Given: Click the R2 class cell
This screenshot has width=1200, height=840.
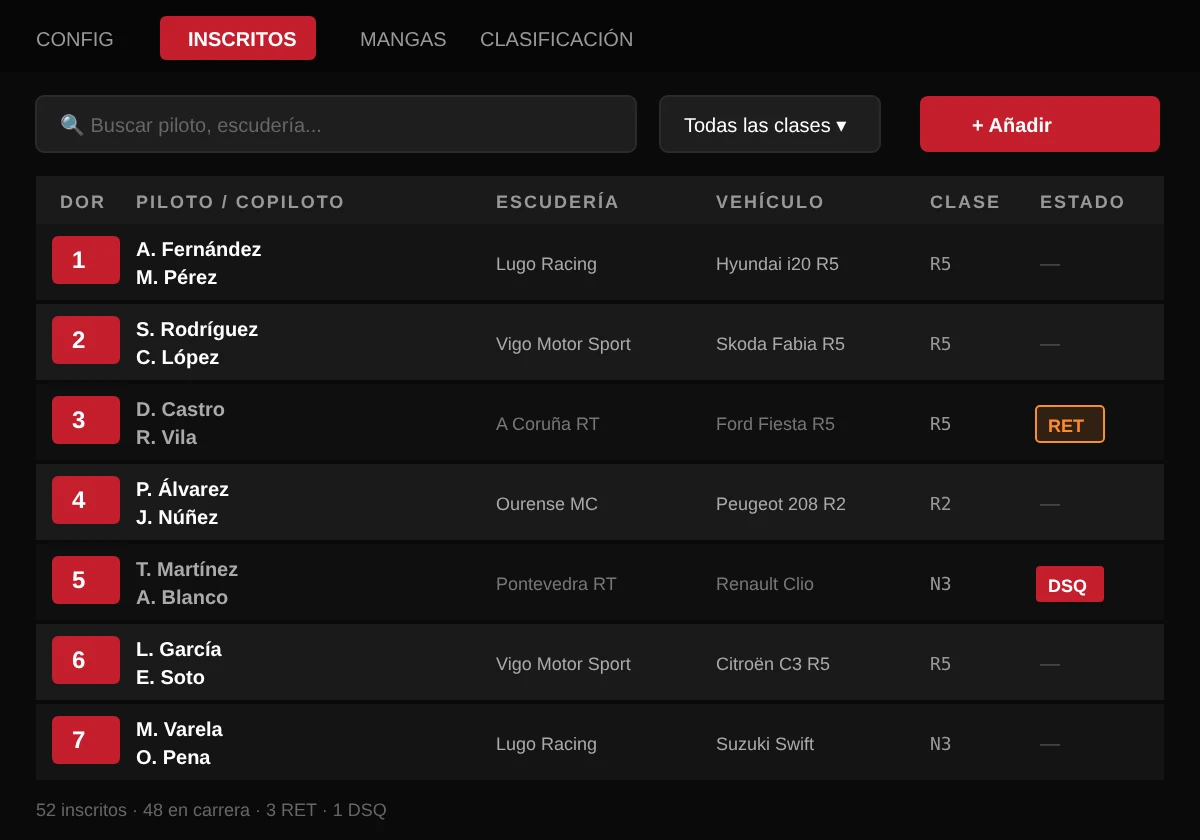Looking at the screenshot, I should (x=940, y=504).
